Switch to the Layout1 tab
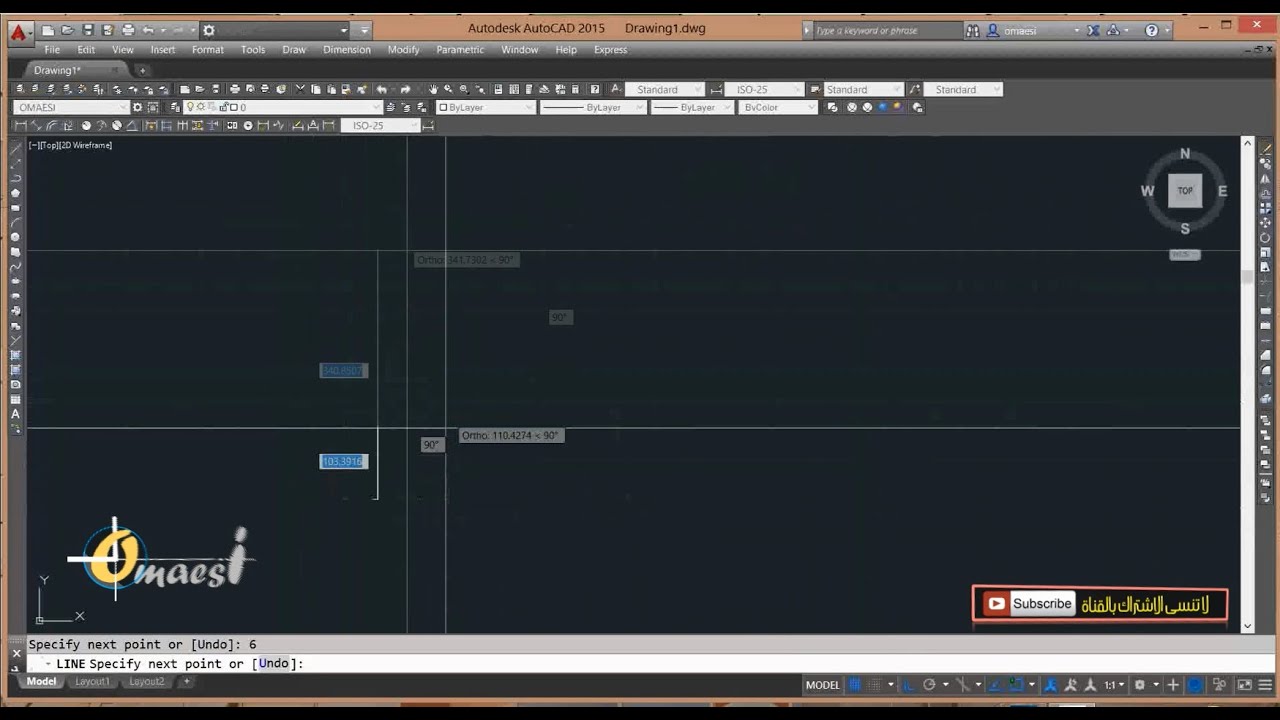This screenshot has height=720, width=1280. (x=92, y=682)
